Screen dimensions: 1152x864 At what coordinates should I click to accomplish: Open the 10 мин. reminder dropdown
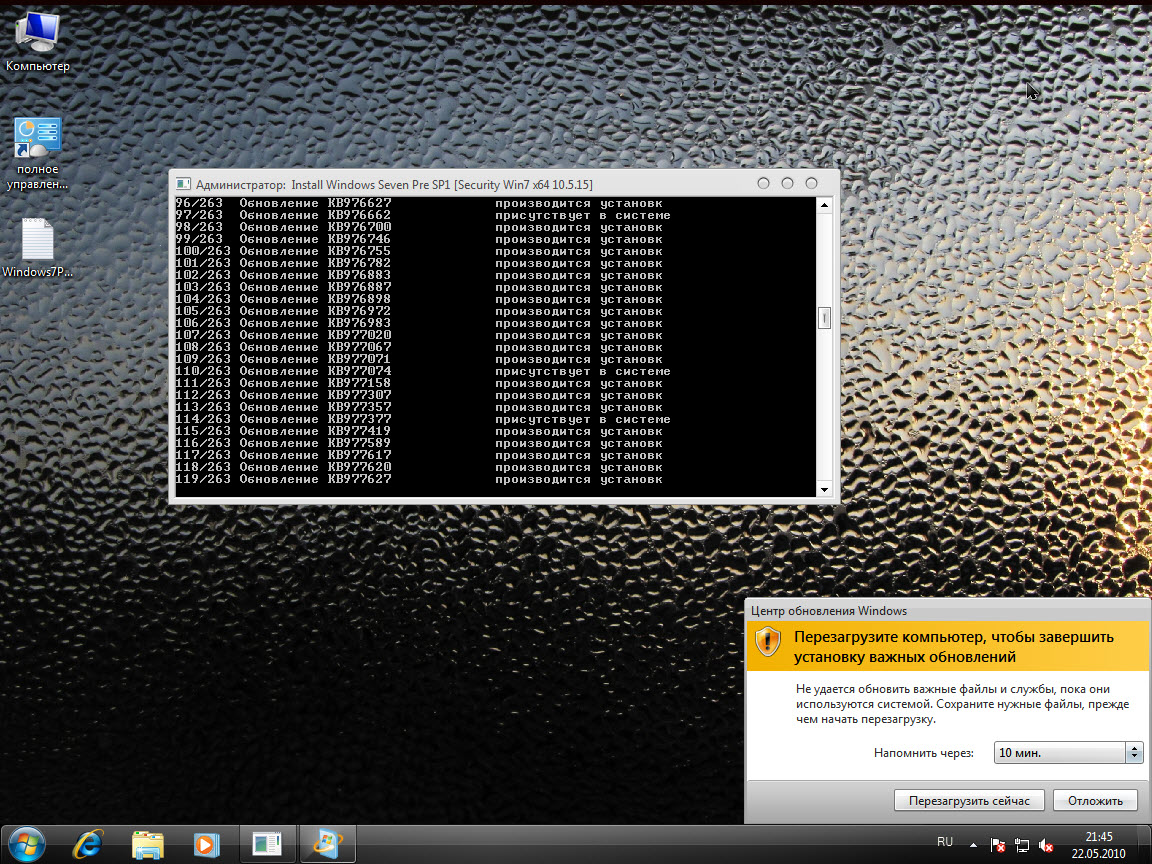click(1068, 753)
